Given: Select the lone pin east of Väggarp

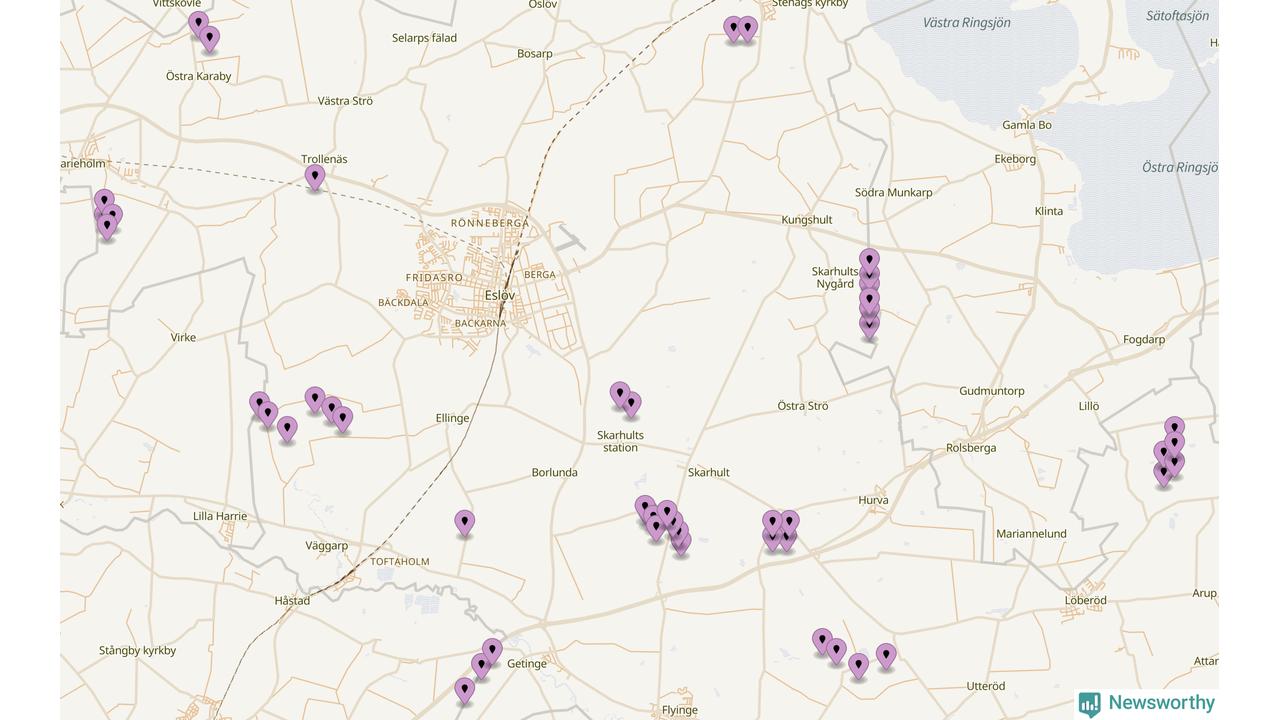Looking at the screenshot, I should click(464, 523).
